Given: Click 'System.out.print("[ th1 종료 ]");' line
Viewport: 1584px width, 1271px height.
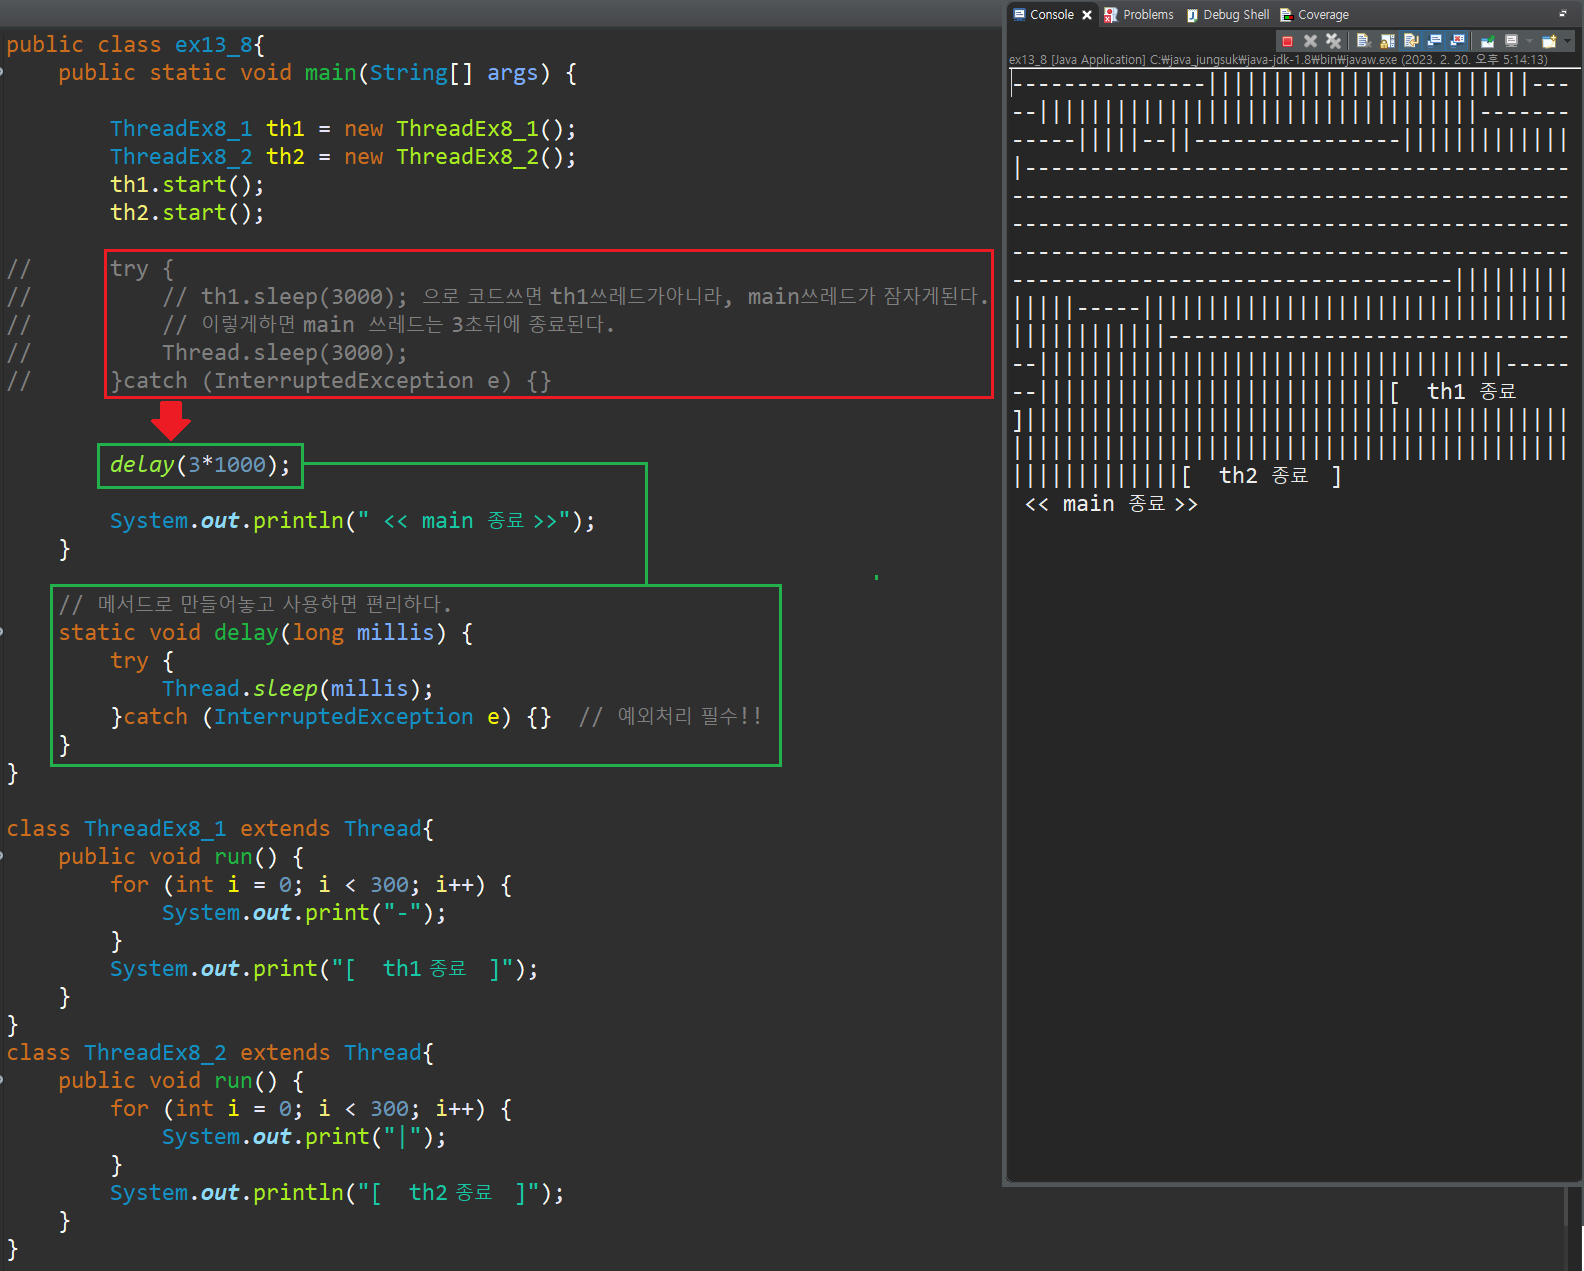Looking at the screenshot, I should 324,969.
